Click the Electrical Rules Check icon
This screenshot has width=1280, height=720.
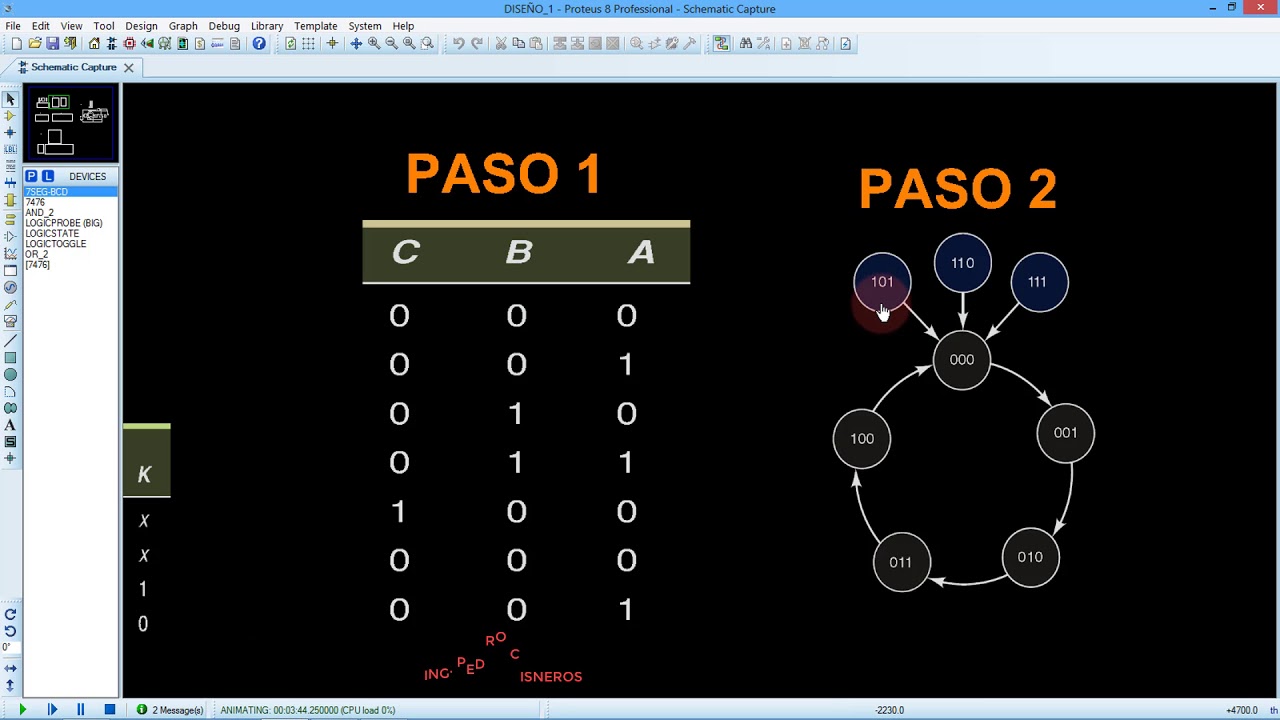click(x=846, y=44)
